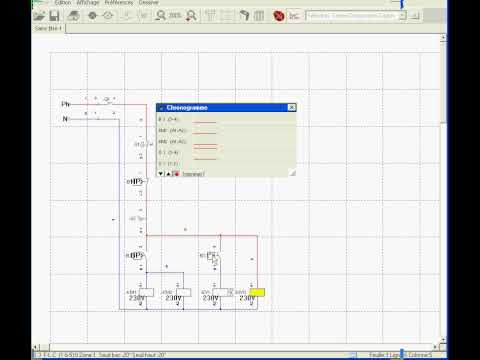The width and height of the screenshot is (480, 360).
Task: Click the underlined link in Chronogramme footer
Action: 193,174
